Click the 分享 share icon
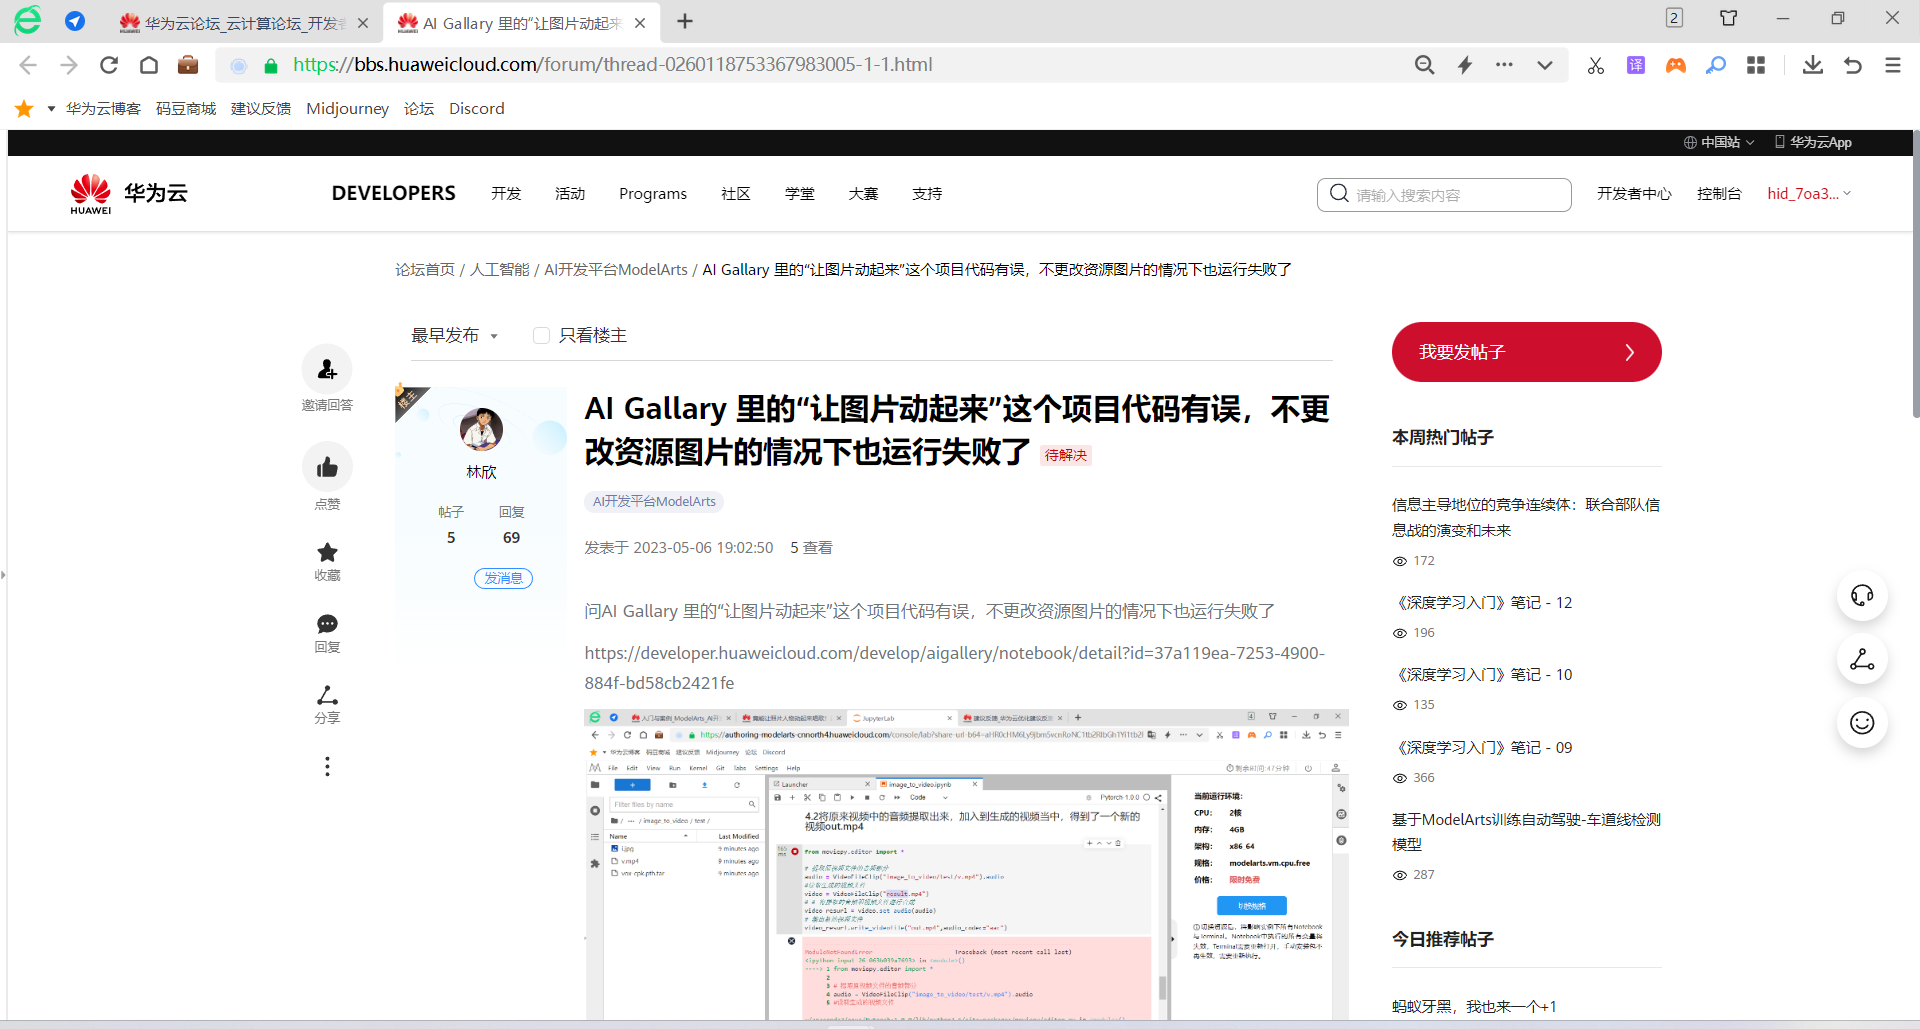1920x1029 pixels. pos(327,695)
